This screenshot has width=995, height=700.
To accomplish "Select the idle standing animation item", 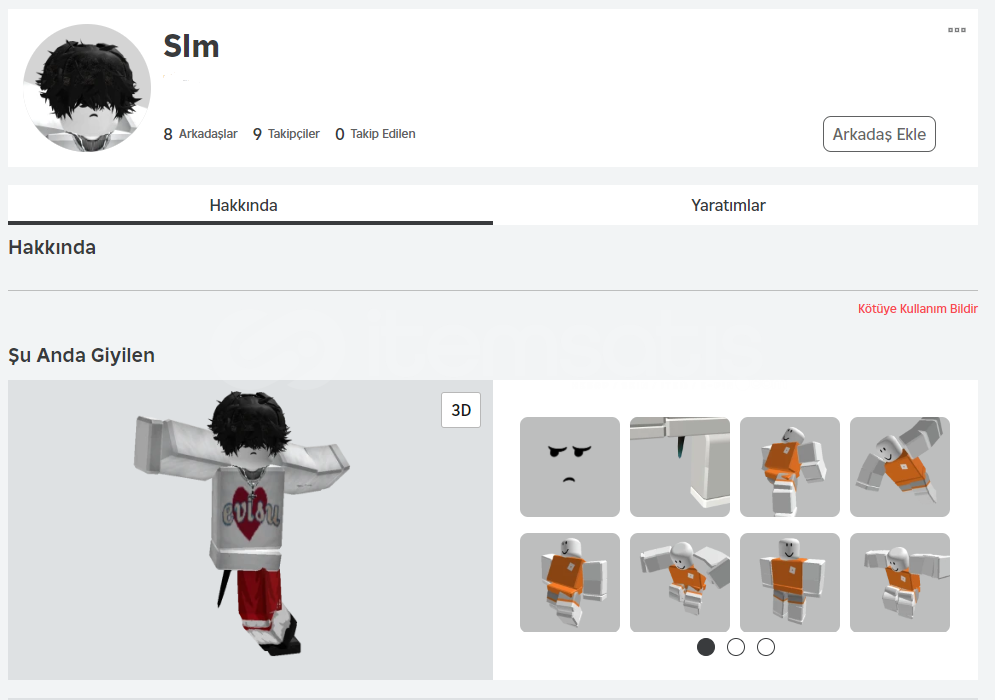I will (789, 583).
